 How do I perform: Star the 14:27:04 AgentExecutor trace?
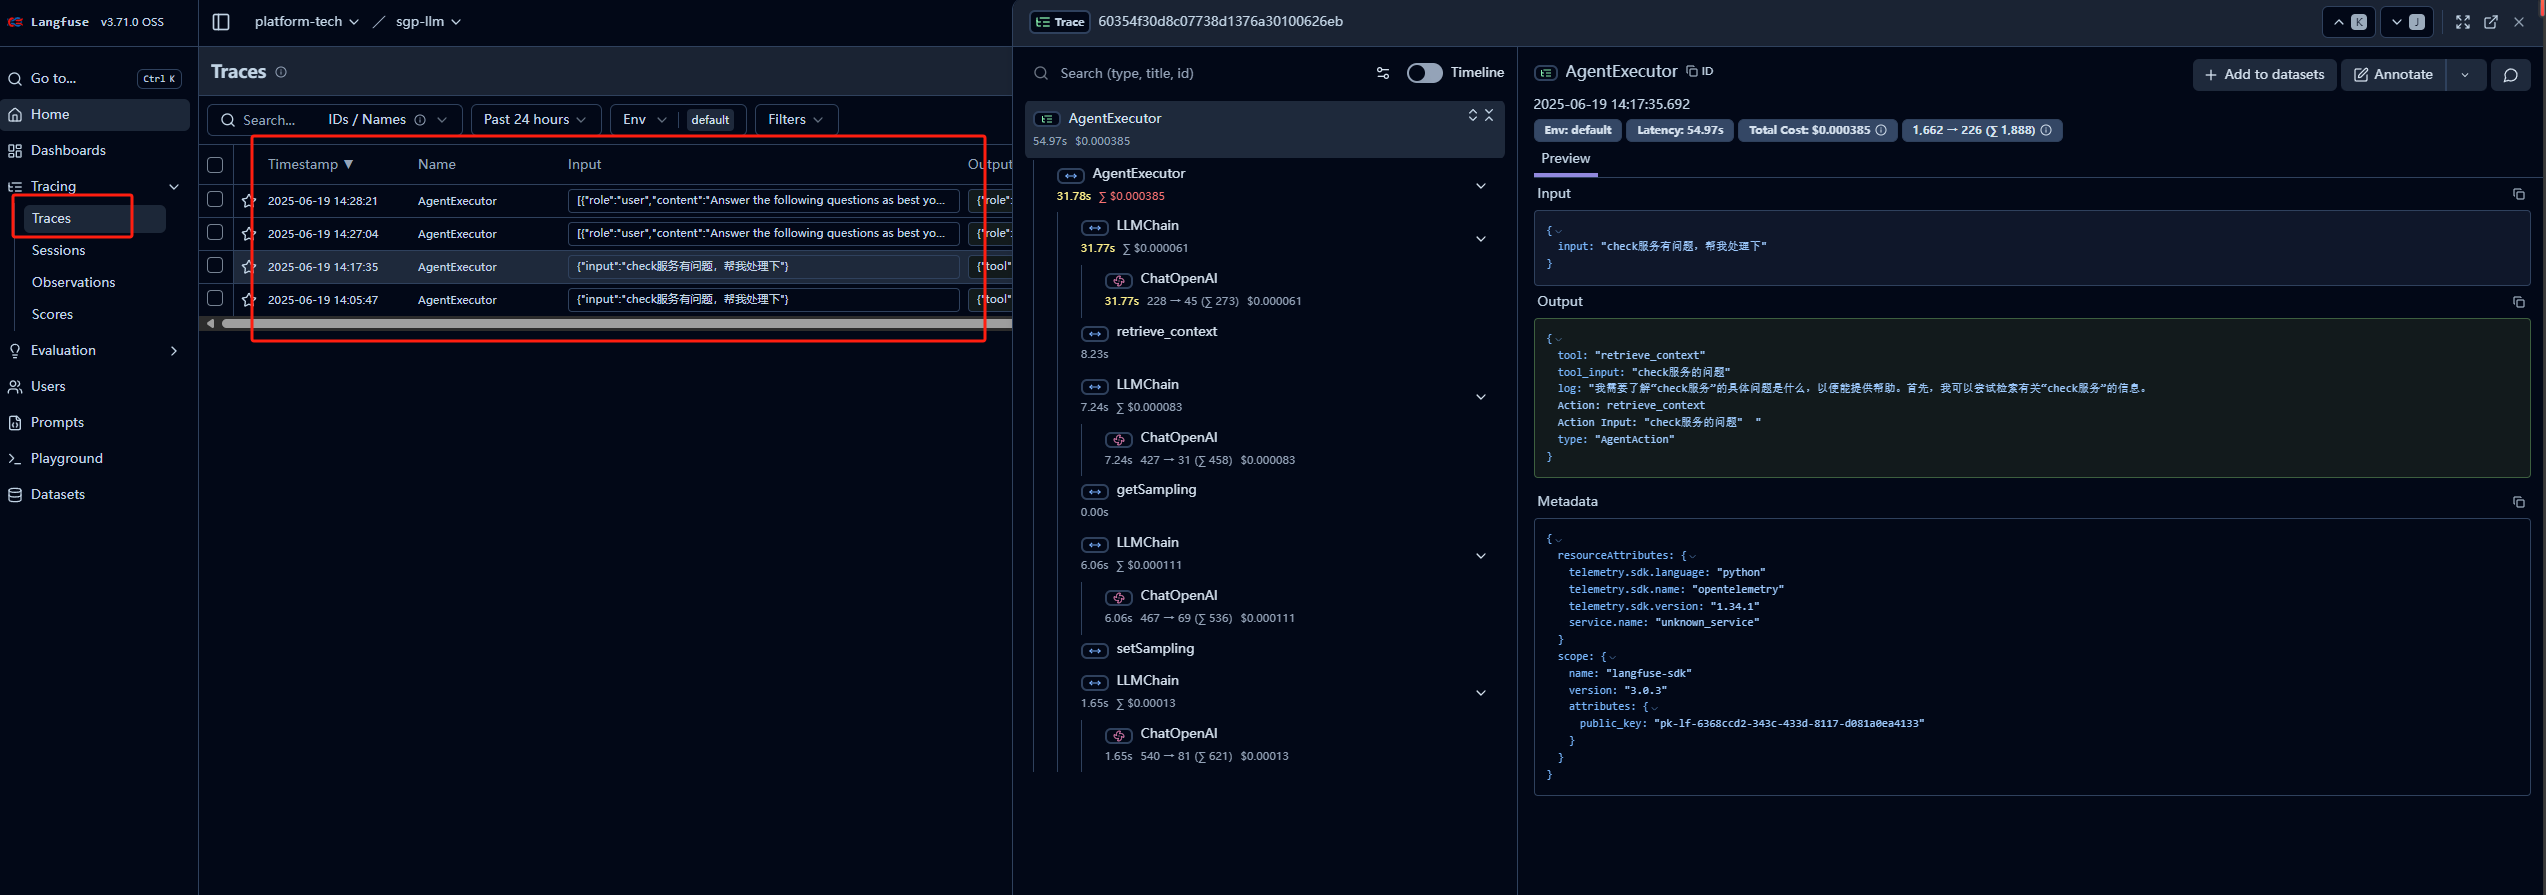point(249,234)
